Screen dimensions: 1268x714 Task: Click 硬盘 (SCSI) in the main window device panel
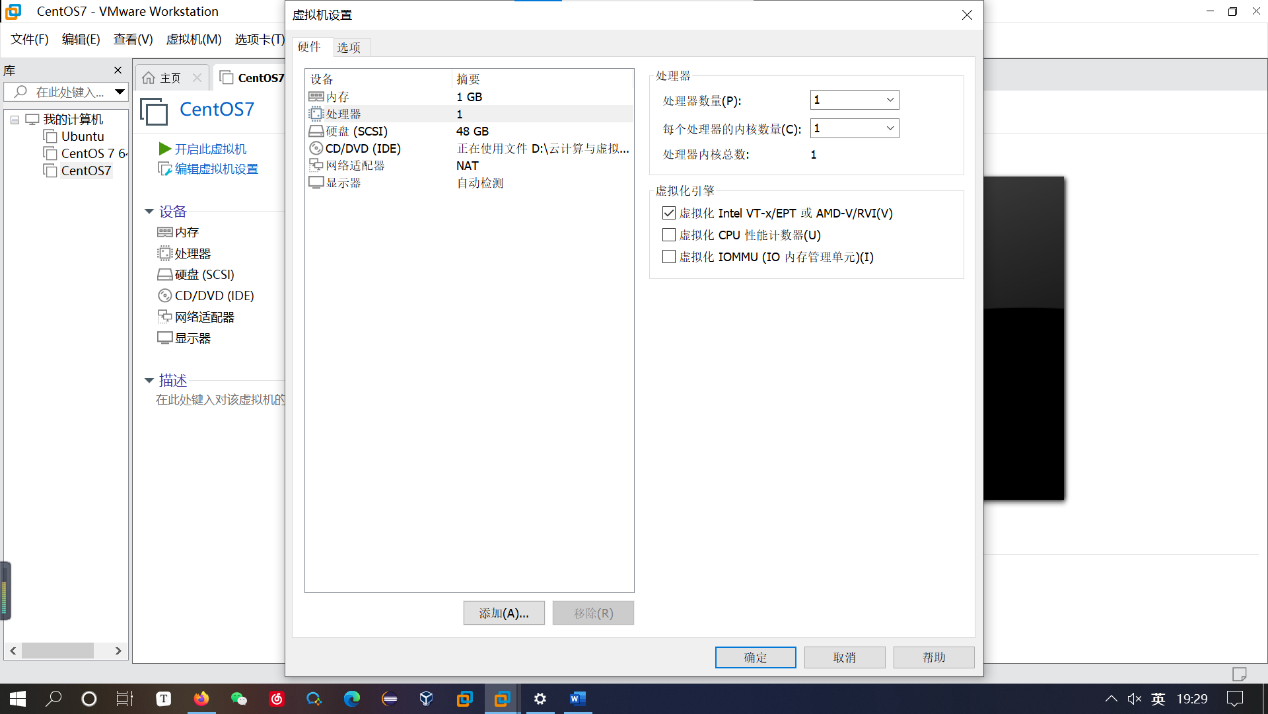[196, 274]
